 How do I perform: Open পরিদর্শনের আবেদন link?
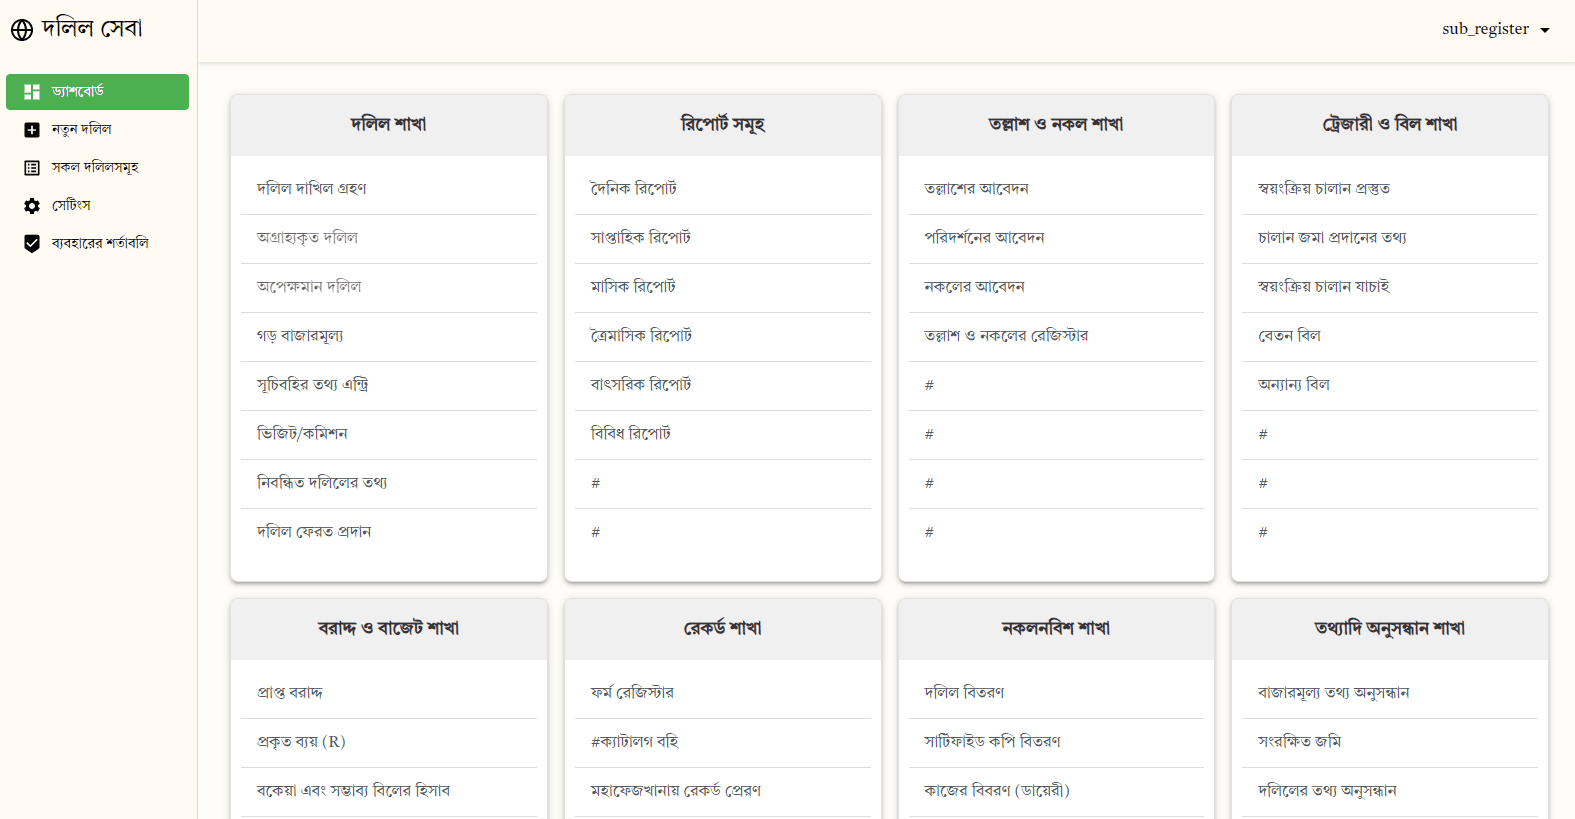coord(985,238)
